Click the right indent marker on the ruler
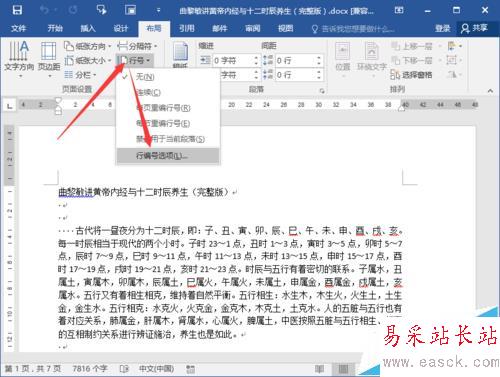This screenshot has height=377, width=500. pyautogui.click(x=402, y=109)
